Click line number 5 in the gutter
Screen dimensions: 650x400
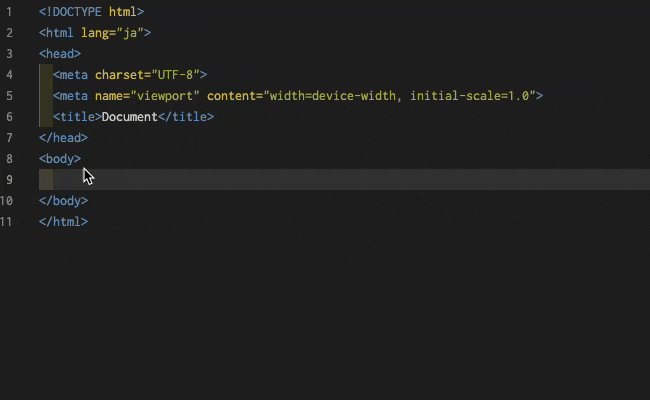click(x=9, y=96)
